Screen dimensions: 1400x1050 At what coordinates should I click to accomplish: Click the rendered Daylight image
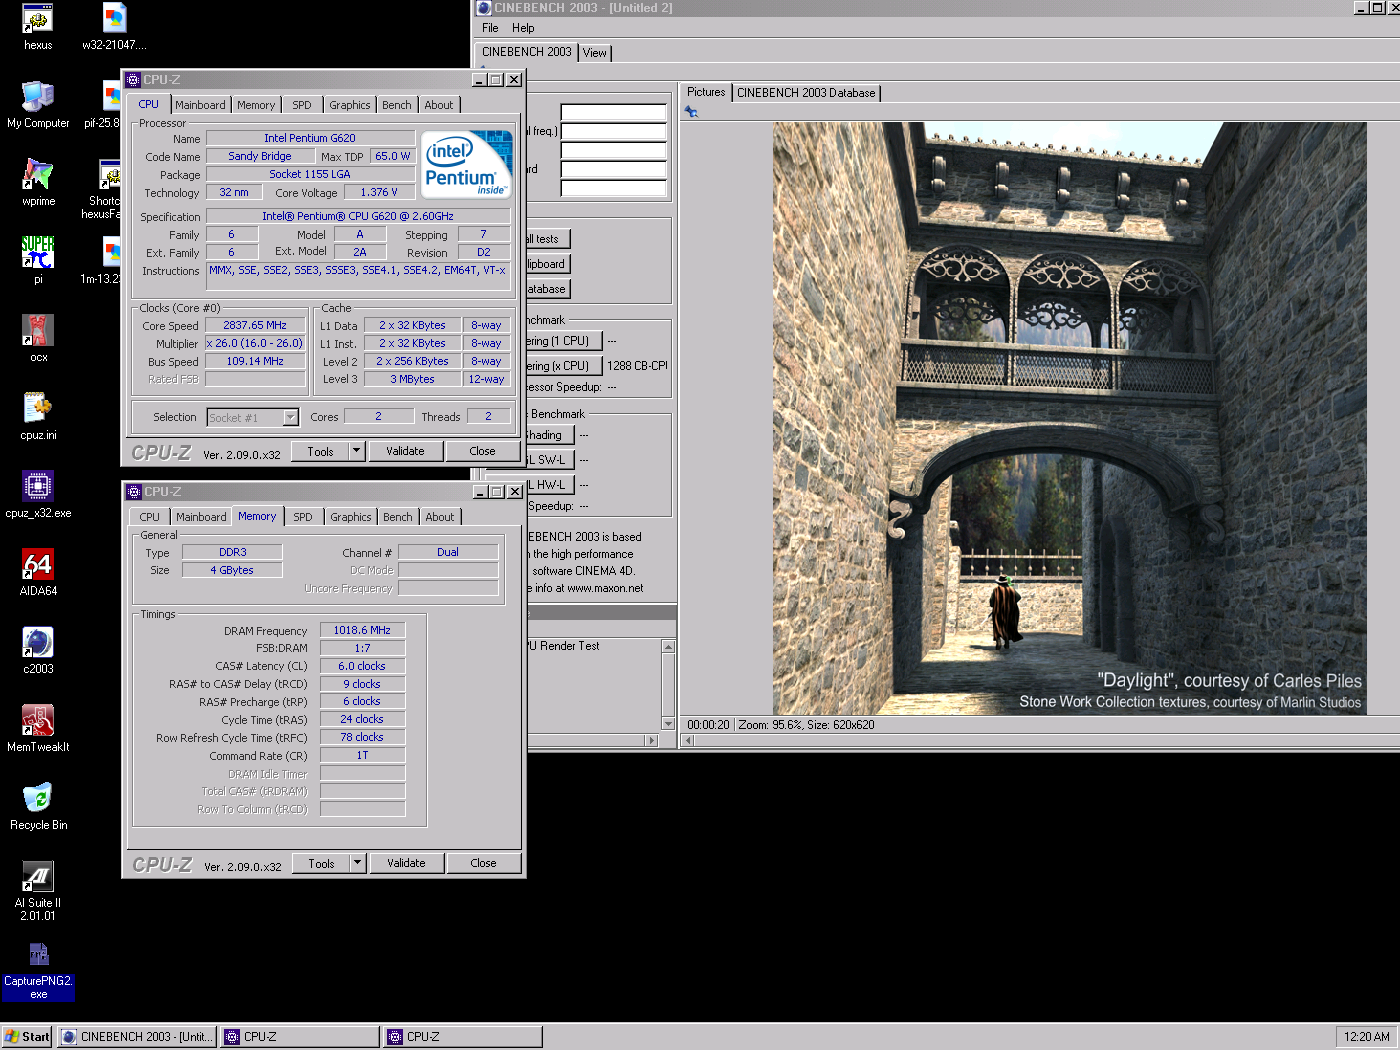pos(1069,418)
